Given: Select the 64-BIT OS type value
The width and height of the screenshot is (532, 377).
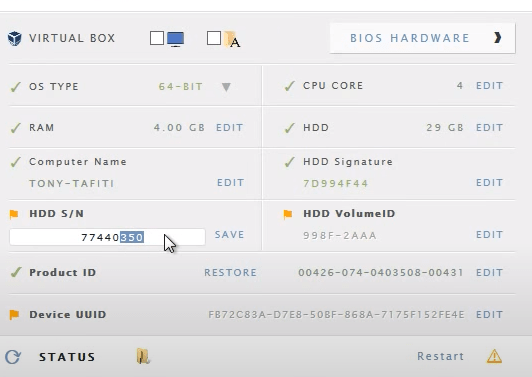Looking at the screenshot, I should (x=180, y=87).
